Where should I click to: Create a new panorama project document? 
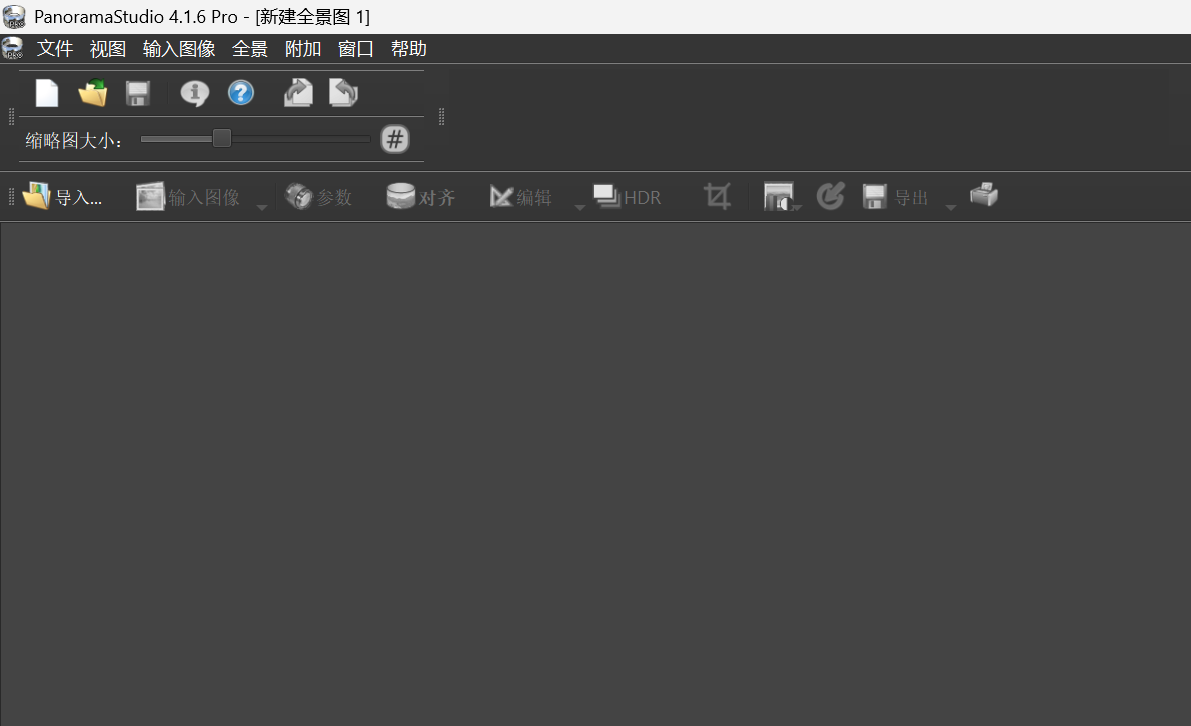46,92
